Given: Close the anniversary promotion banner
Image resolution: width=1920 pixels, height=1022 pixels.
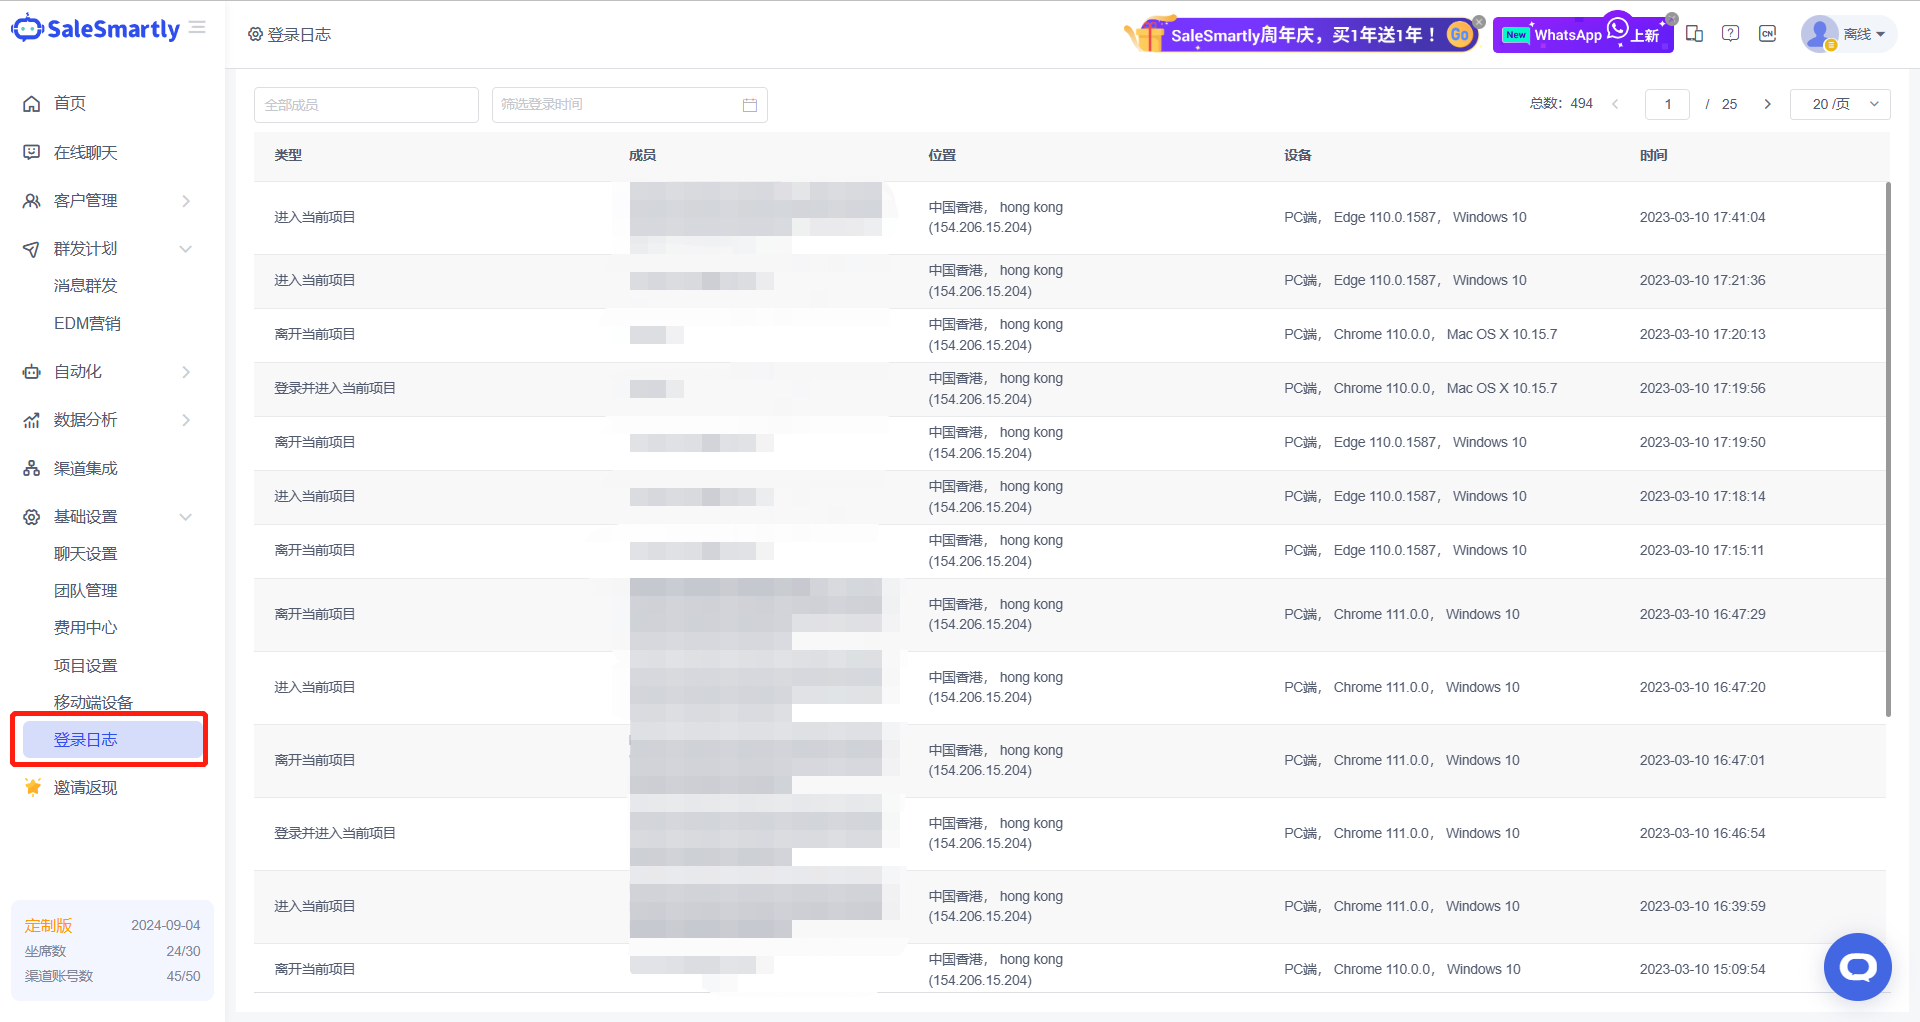Looking at the screenshot, I should click(x=1479, y=21).
